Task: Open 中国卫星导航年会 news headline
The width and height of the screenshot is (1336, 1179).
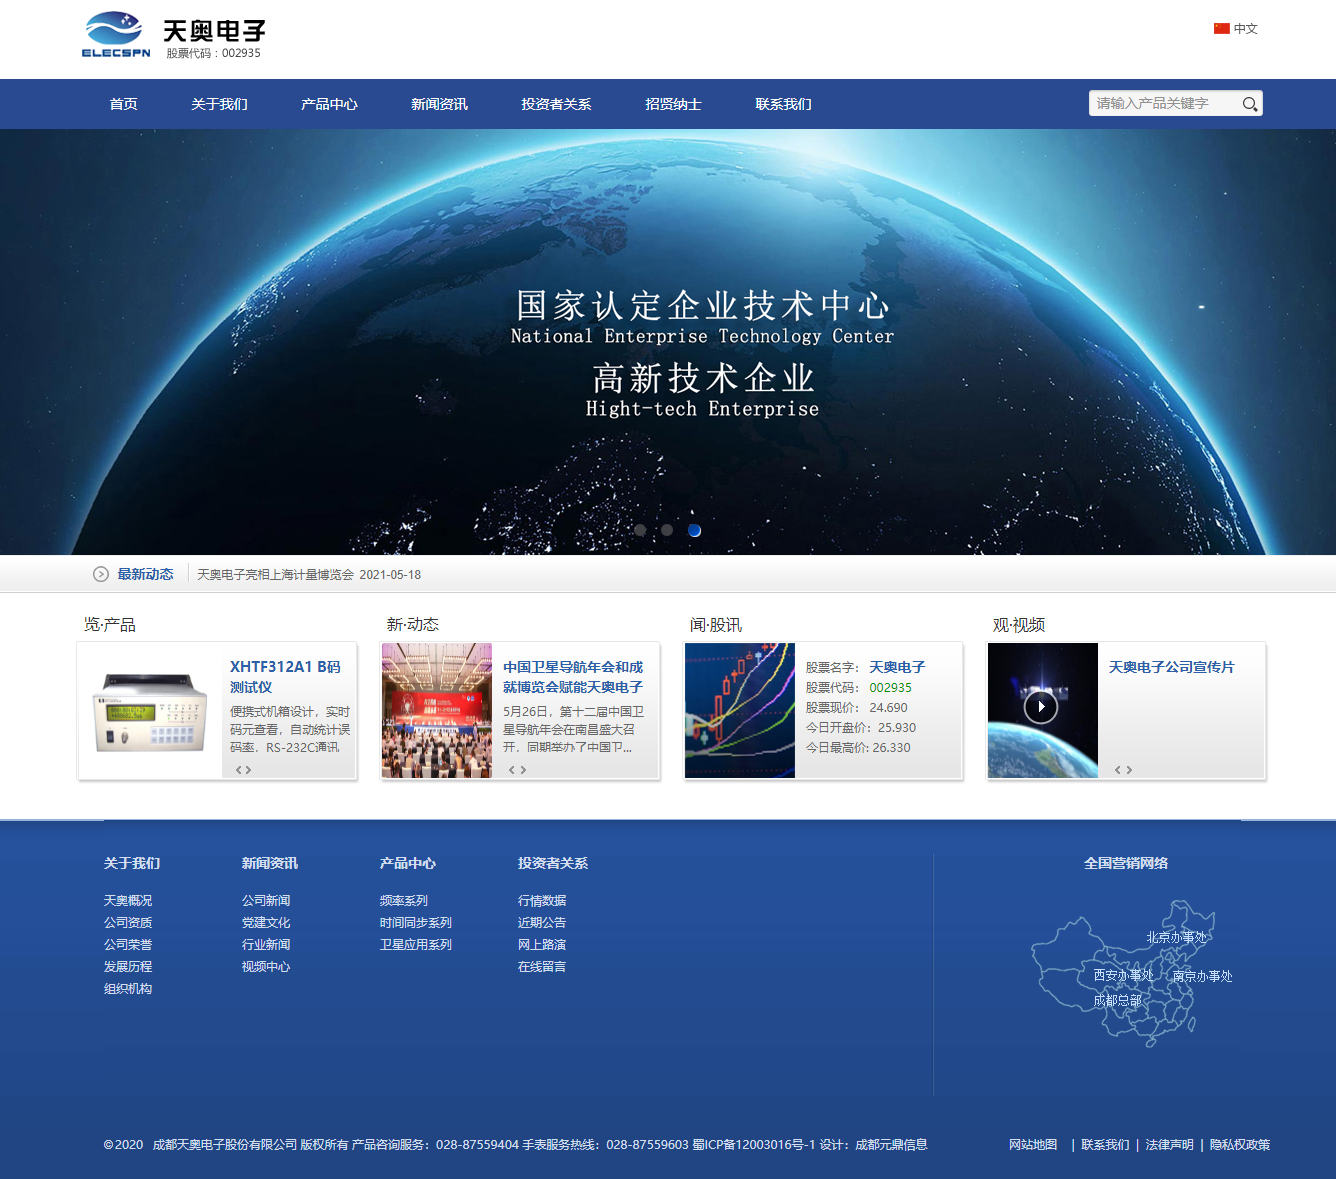Action: [x=573, y=677]
